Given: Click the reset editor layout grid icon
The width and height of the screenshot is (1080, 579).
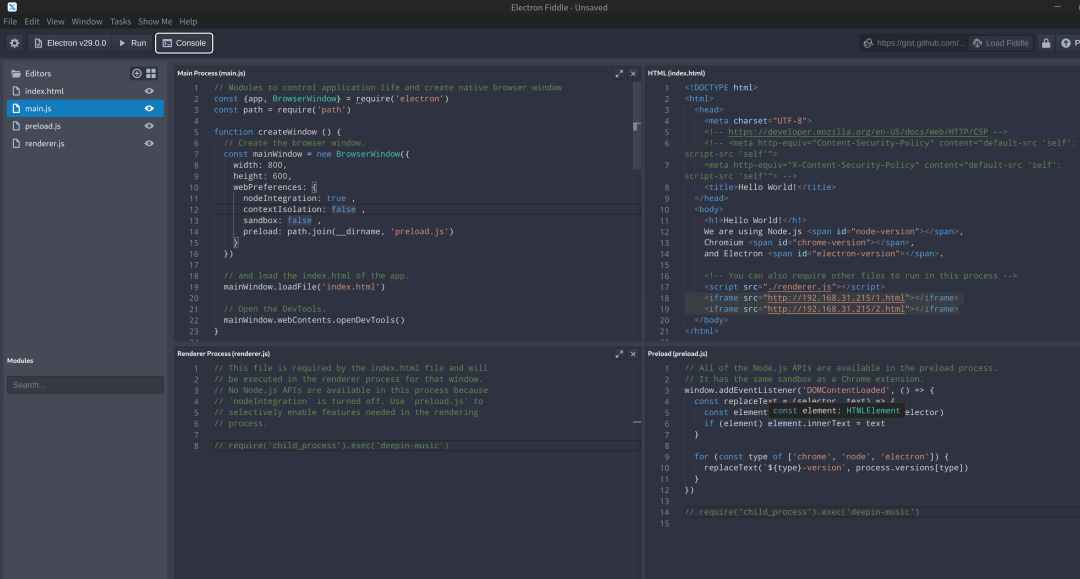Looking at the screenshot, I should 151,73.
